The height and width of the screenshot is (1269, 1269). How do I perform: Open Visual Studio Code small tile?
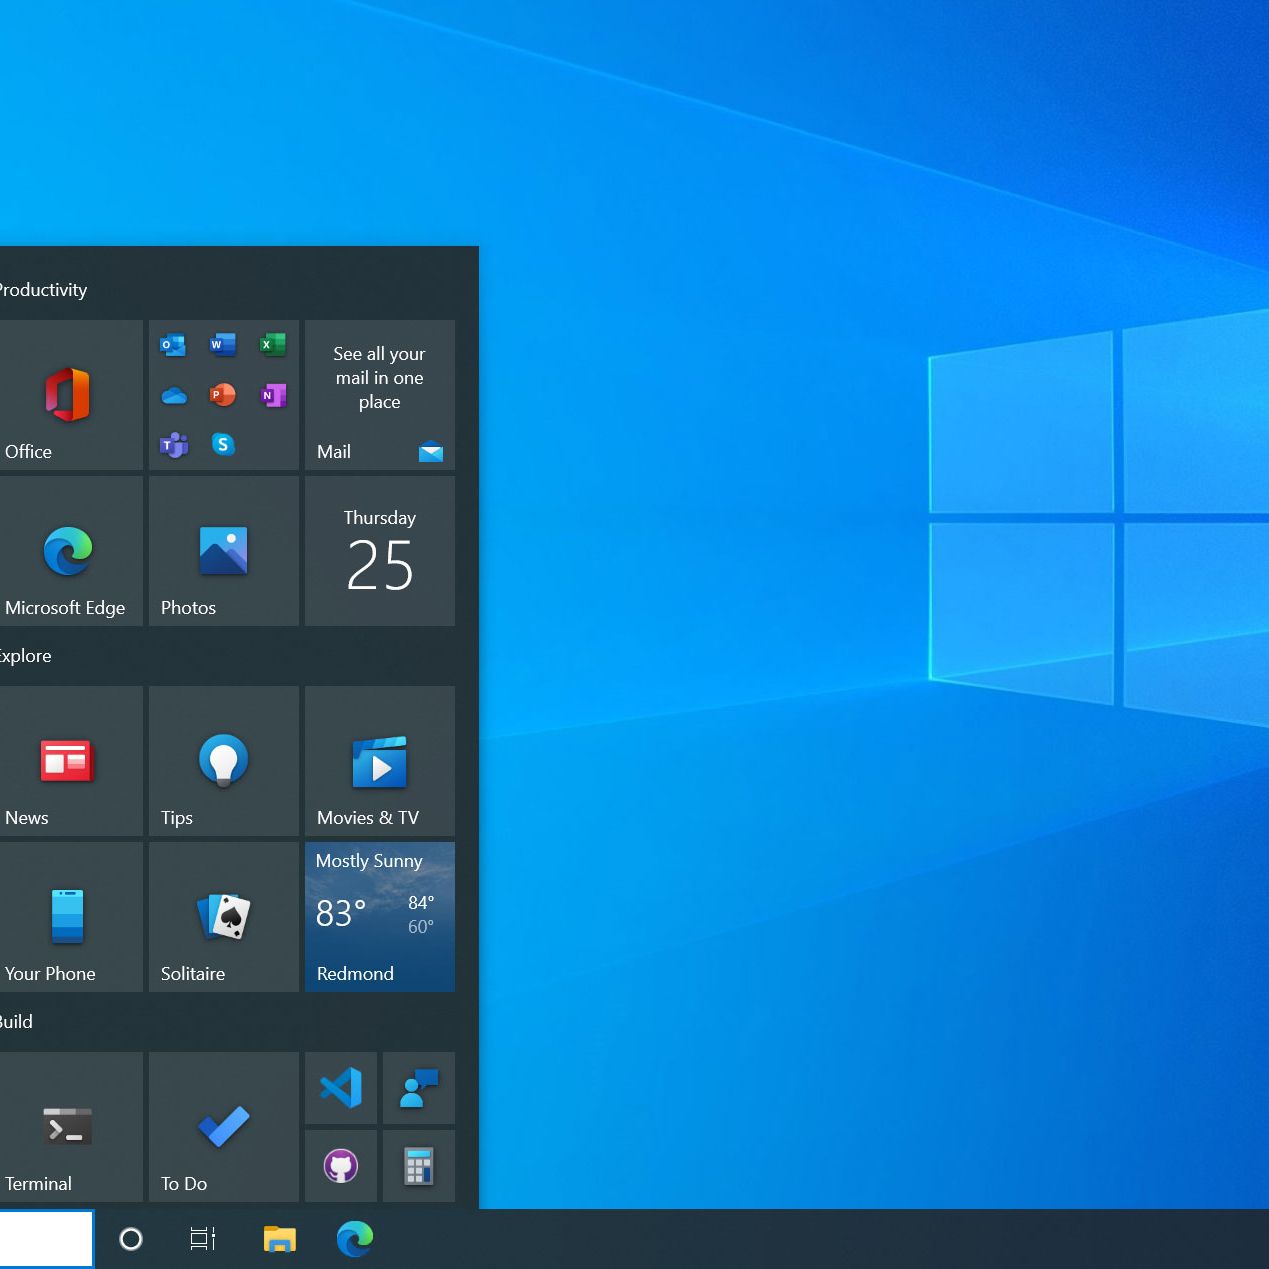point(341,1088)
